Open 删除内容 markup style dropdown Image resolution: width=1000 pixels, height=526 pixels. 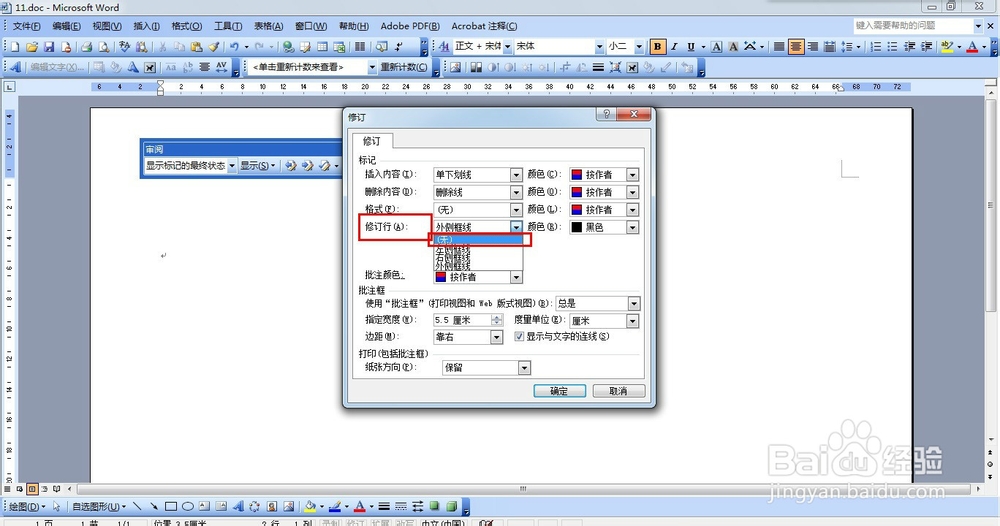pos(516,192)
